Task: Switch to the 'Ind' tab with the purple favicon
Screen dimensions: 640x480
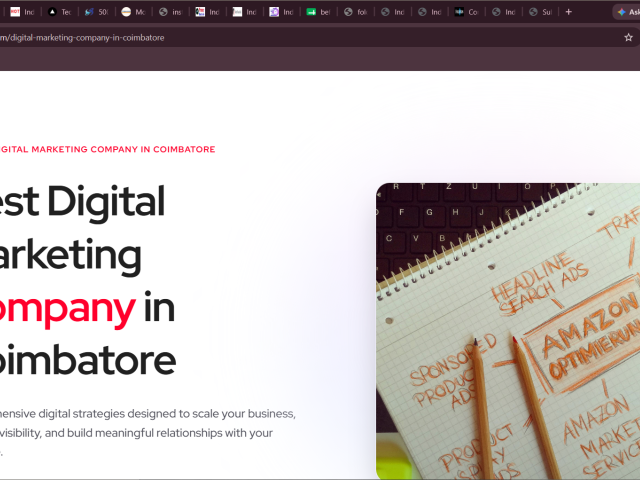Action: tap(281, 12)
